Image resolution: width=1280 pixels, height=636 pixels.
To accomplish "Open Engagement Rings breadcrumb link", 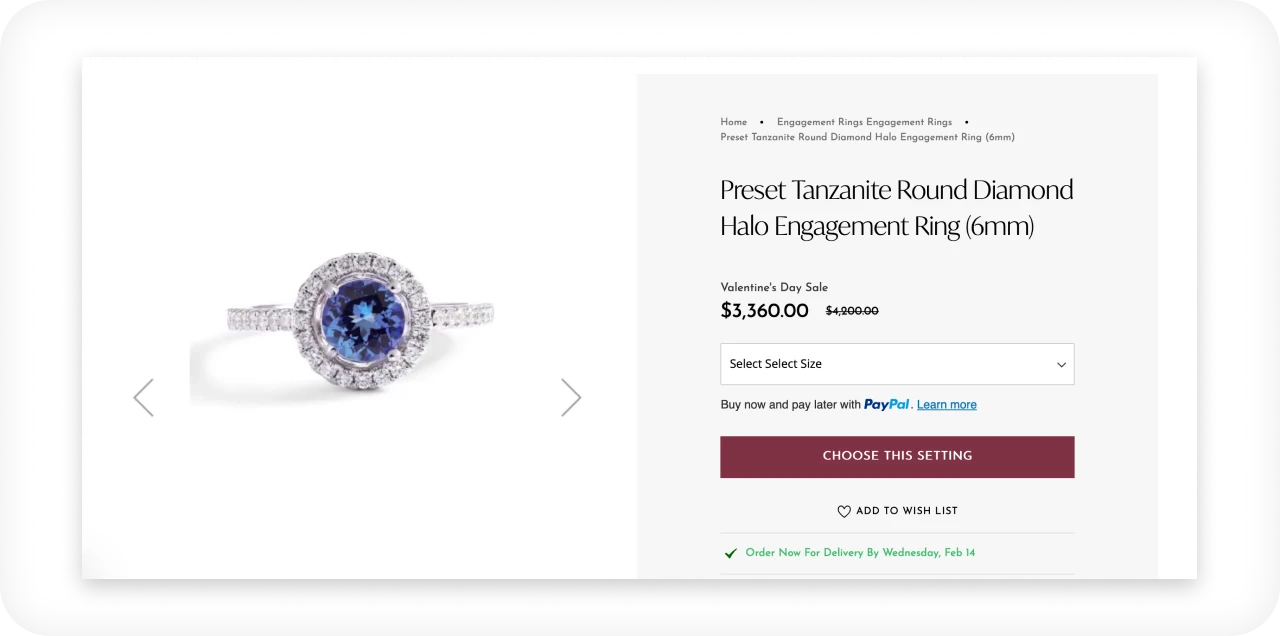I will (864, 122).
